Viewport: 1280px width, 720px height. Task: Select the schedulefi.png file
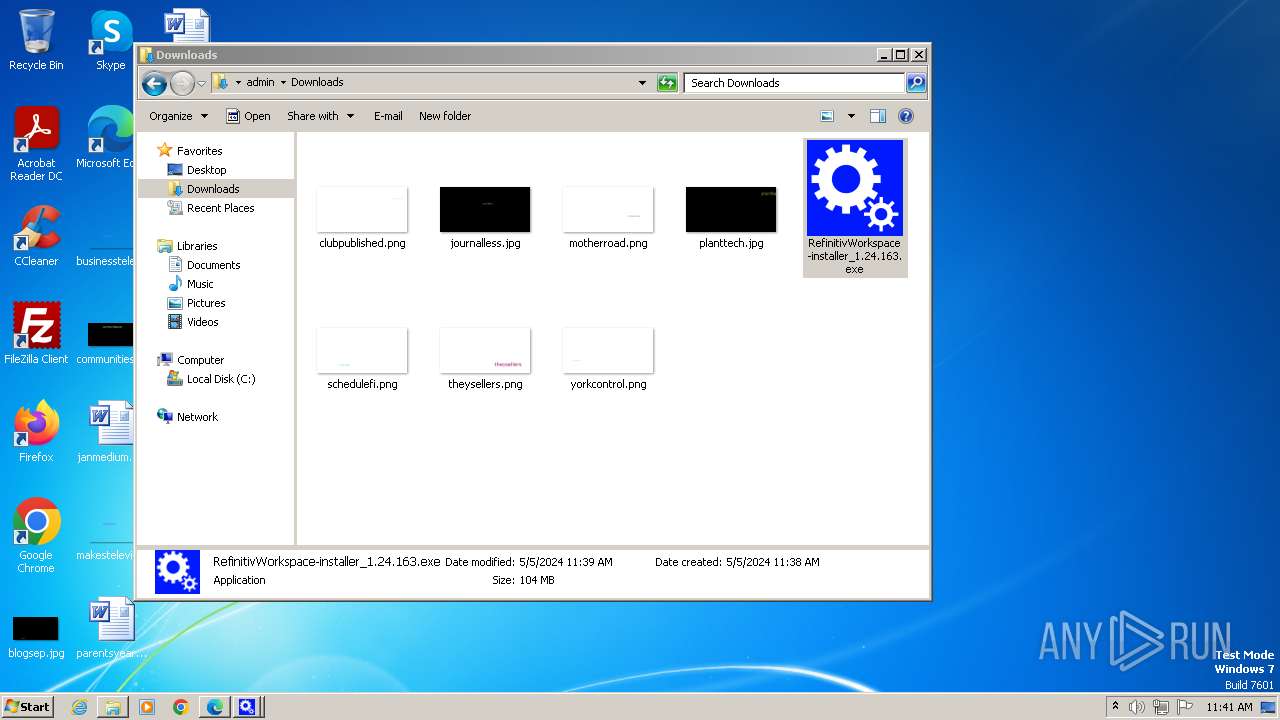click(362, 358)
